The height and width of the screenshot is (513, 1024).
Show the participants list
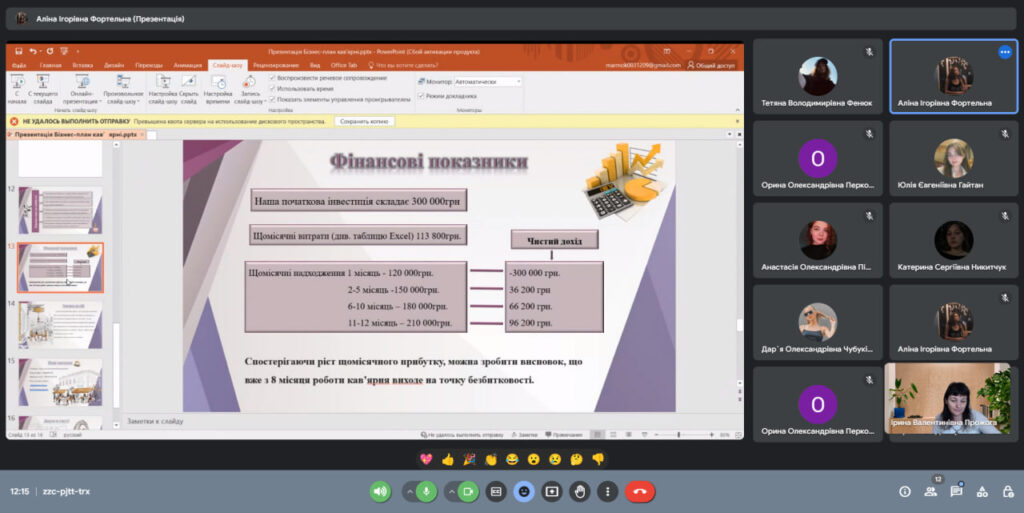(x=931, y=491)
